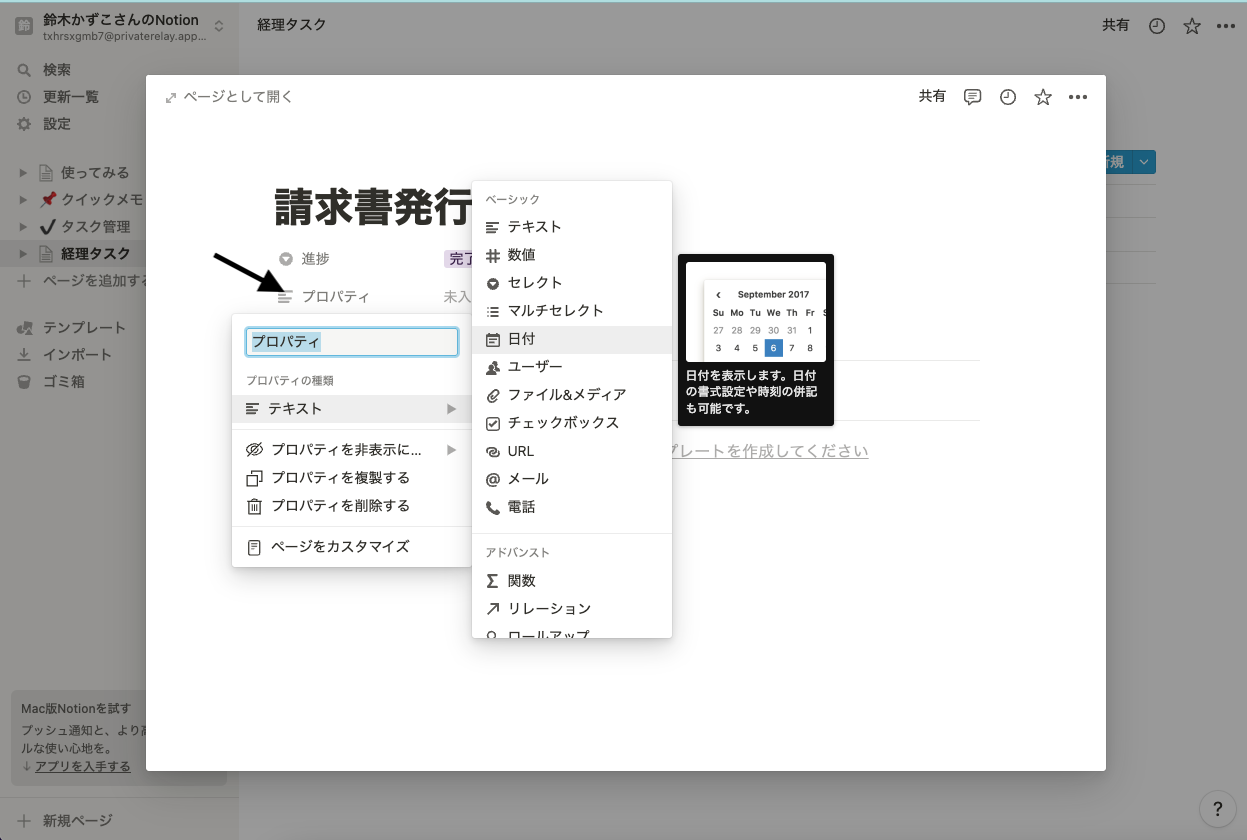Viewport: 1247px width, 840px height.
Task: Expand the クイックメモ page toggle
Action: [x=23, y=200]
